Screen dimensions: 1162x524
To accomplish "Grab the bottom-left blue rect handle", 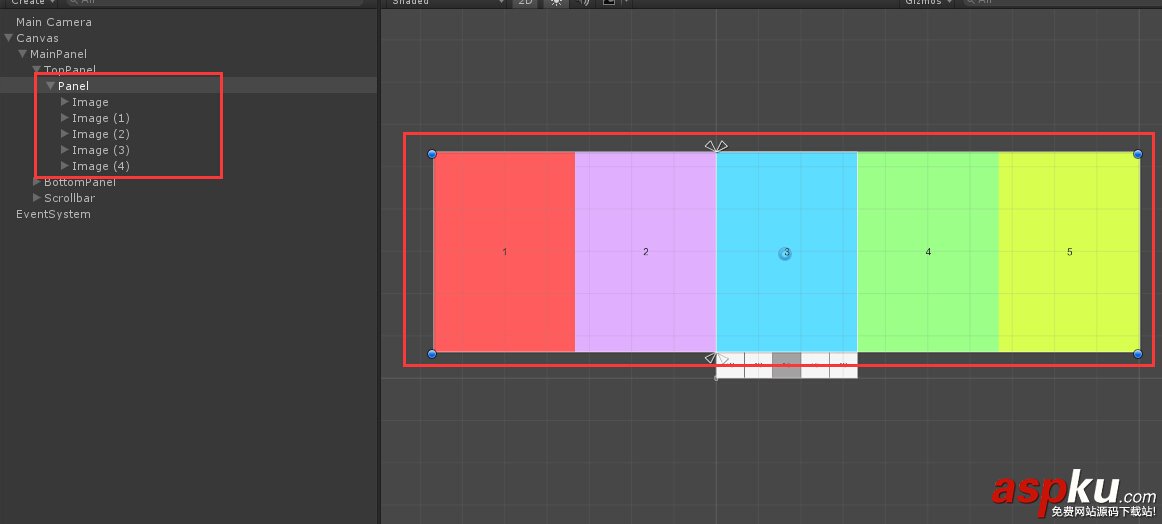I will click(432, 354).
